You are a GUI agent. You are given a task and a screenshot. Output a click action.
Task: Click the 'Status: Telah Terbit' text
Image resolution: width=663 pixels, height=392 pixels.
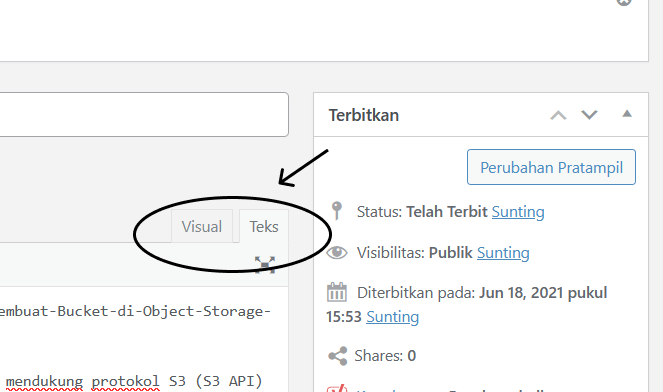coord(422,211)
